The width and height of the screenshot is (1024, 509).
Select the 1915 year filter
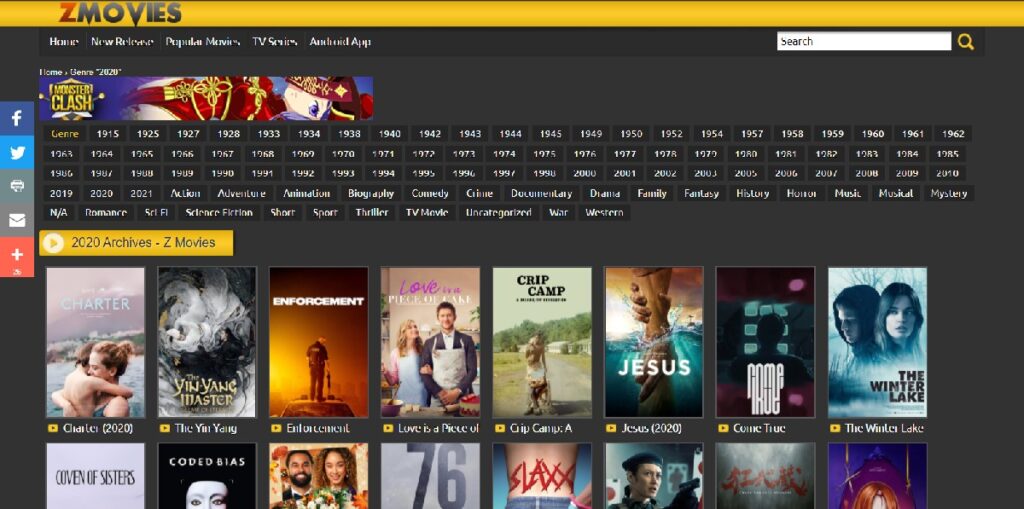point(108,134)
